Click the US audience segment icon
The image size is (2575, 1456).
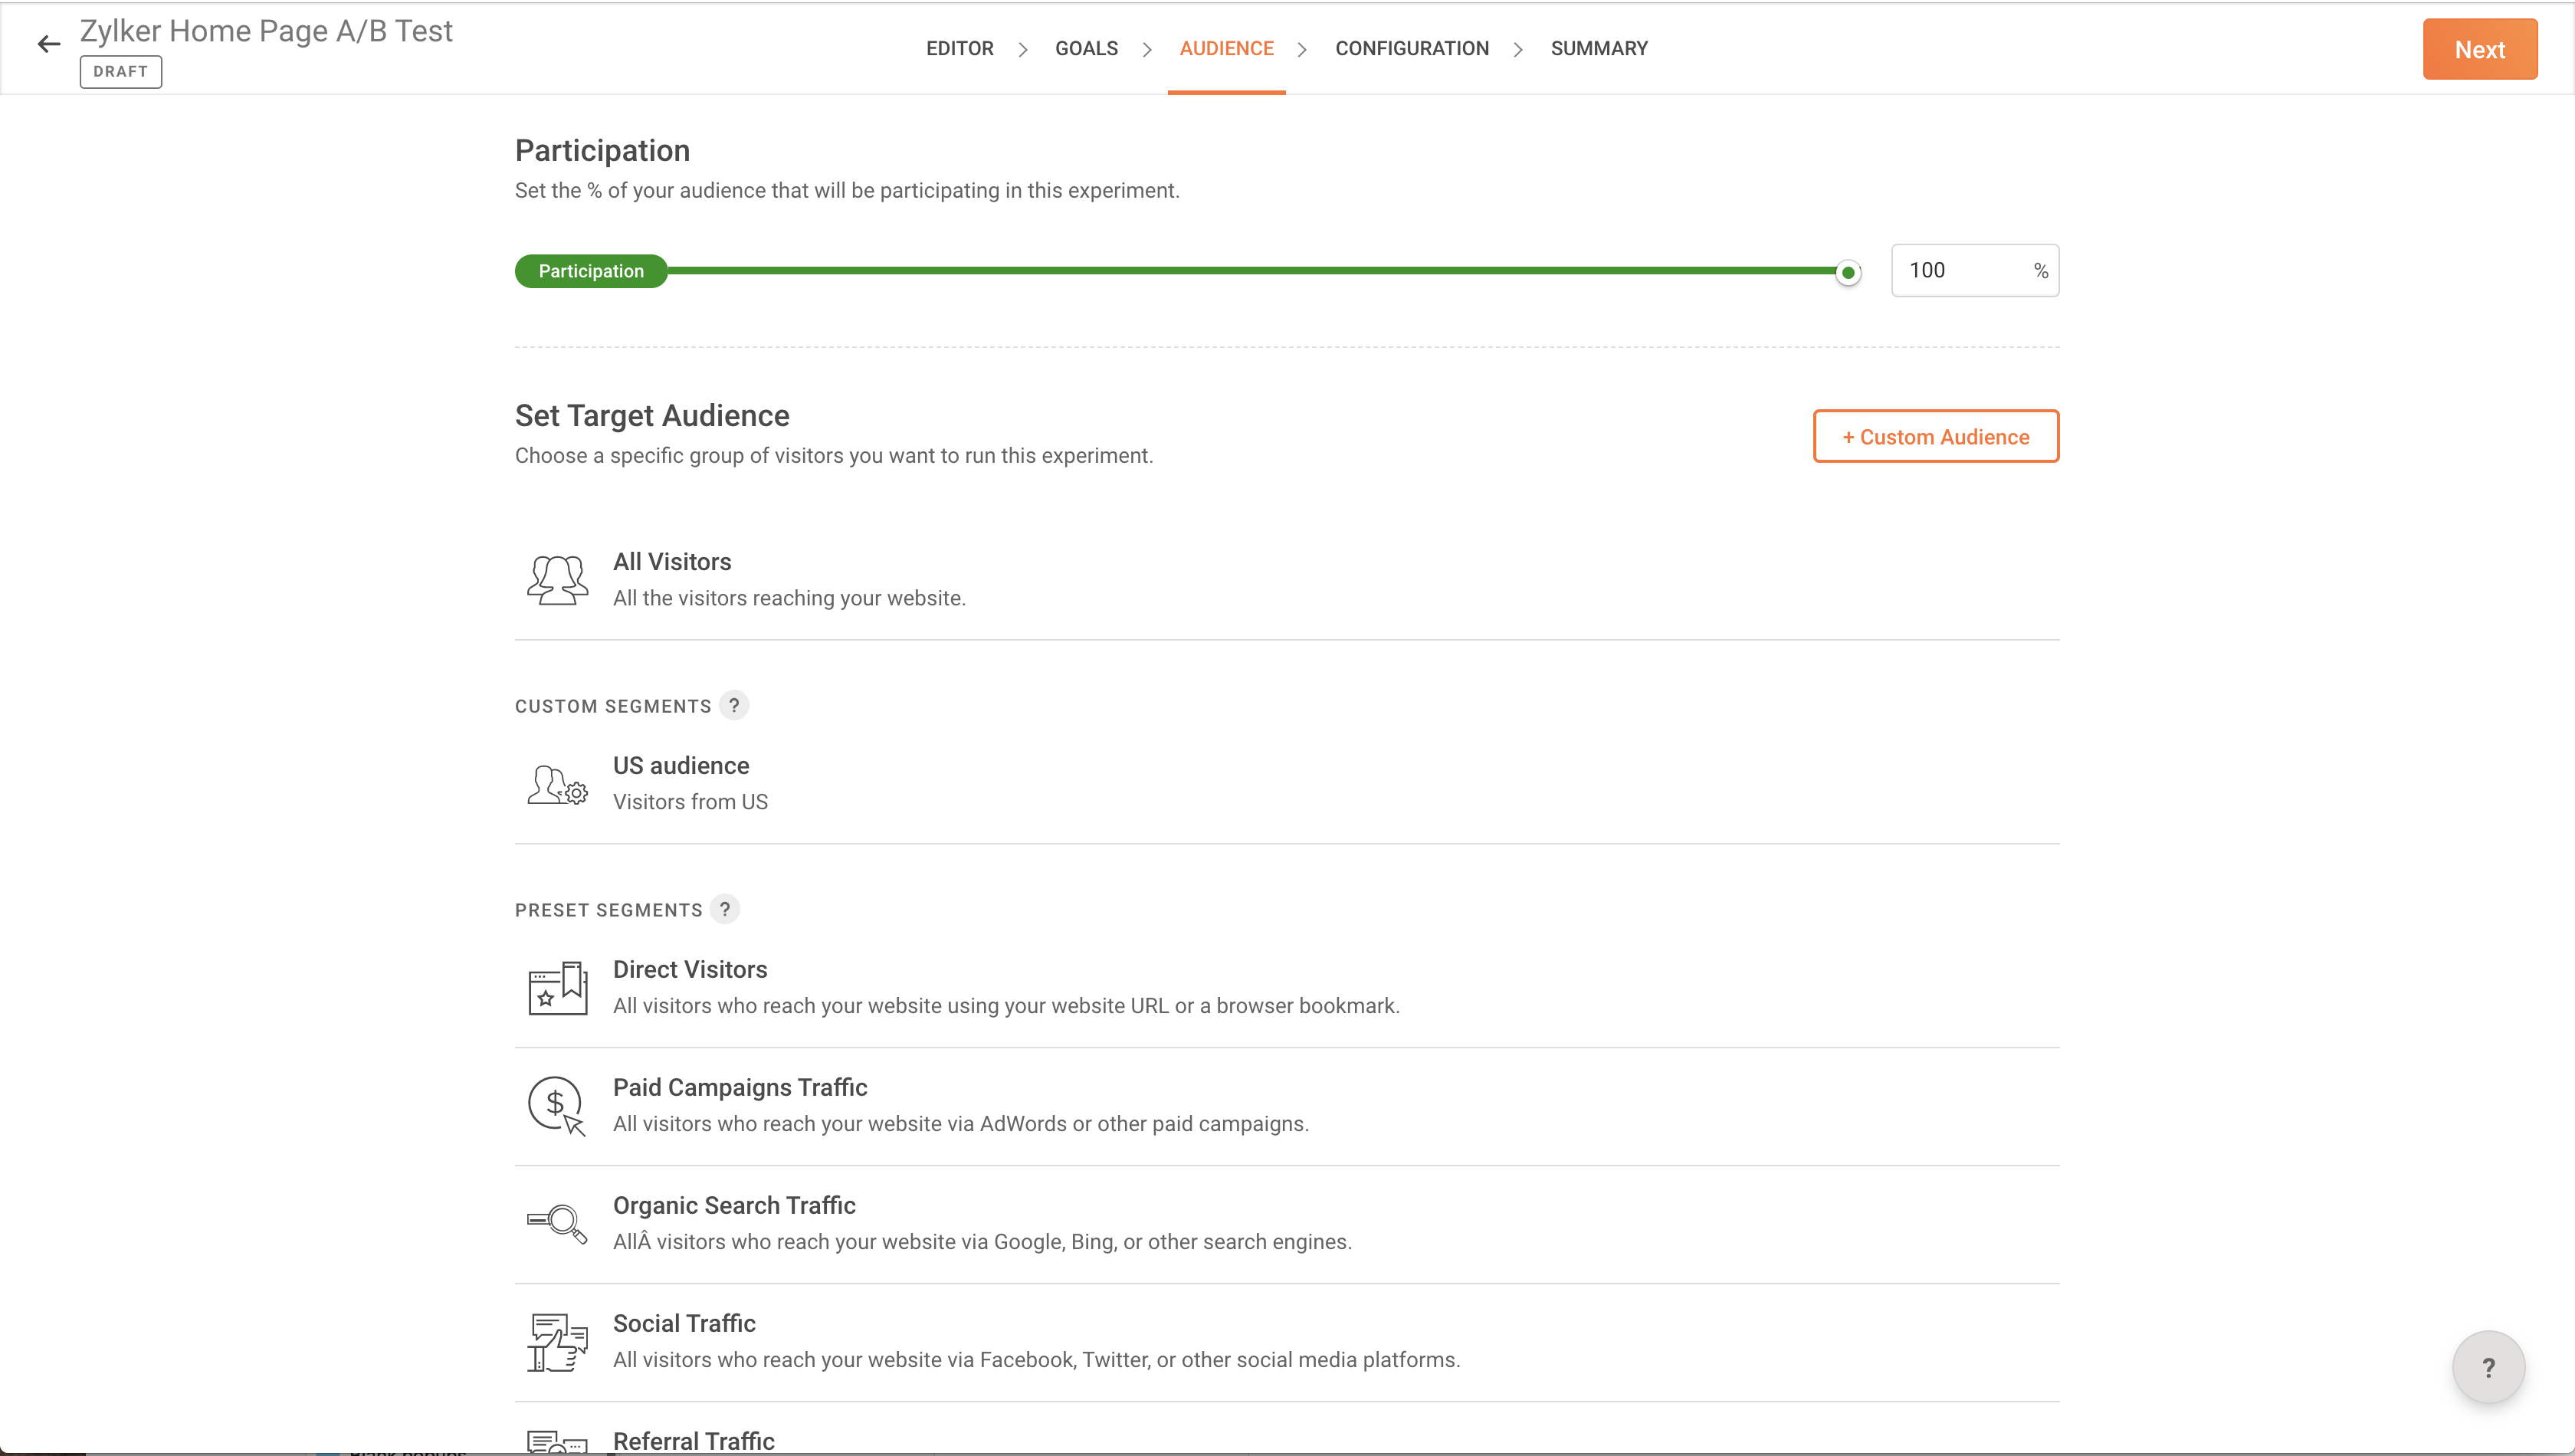557,785
